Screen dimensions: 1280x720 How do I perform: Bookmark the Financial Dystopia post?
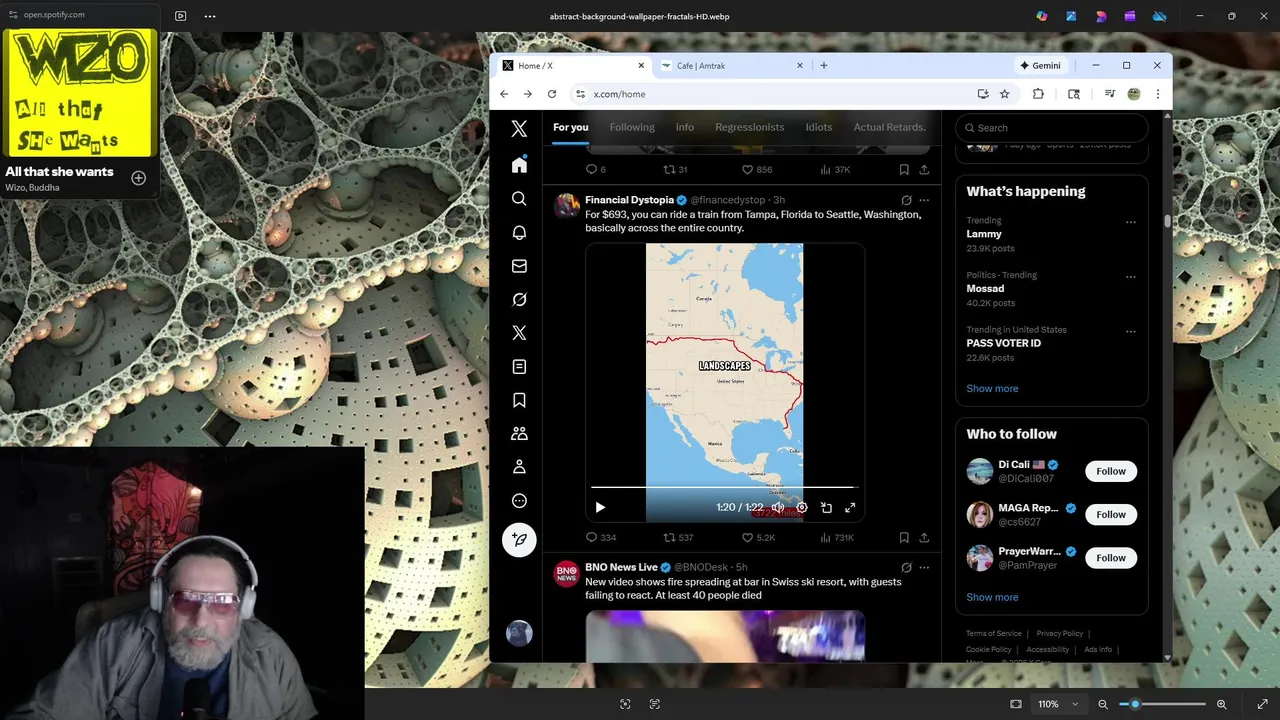[x=904, y=538]
